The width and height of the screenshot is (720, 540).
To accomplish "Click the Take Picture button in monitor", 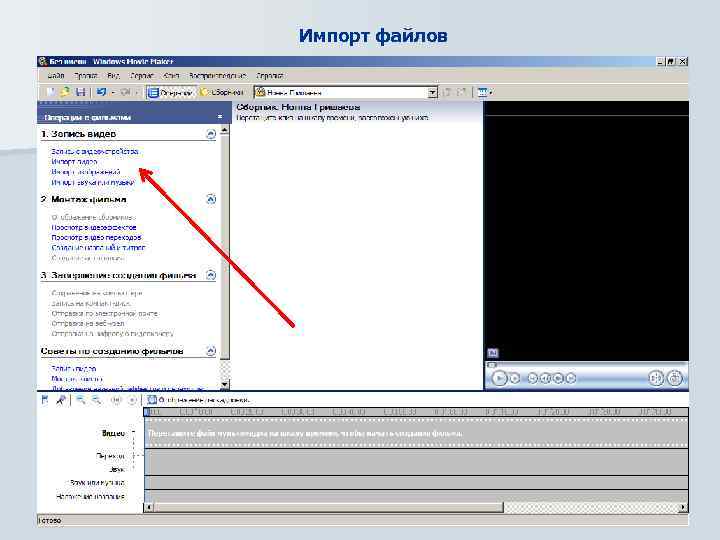I will click(675, 378).
